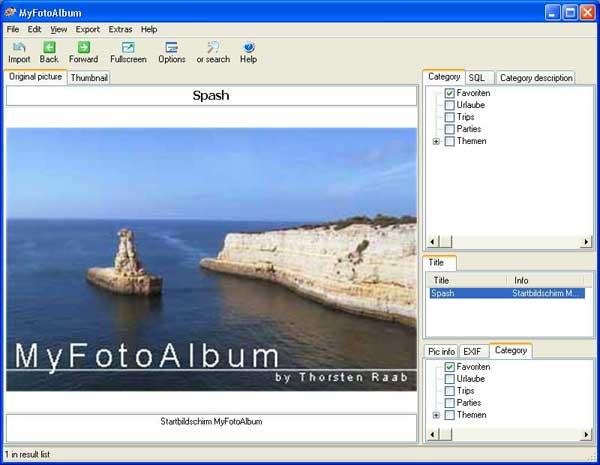Screen dimensions: 600x465
Task: Uncheck Favoriten in bottom Category panel
Action: click(x=450, y=367)
